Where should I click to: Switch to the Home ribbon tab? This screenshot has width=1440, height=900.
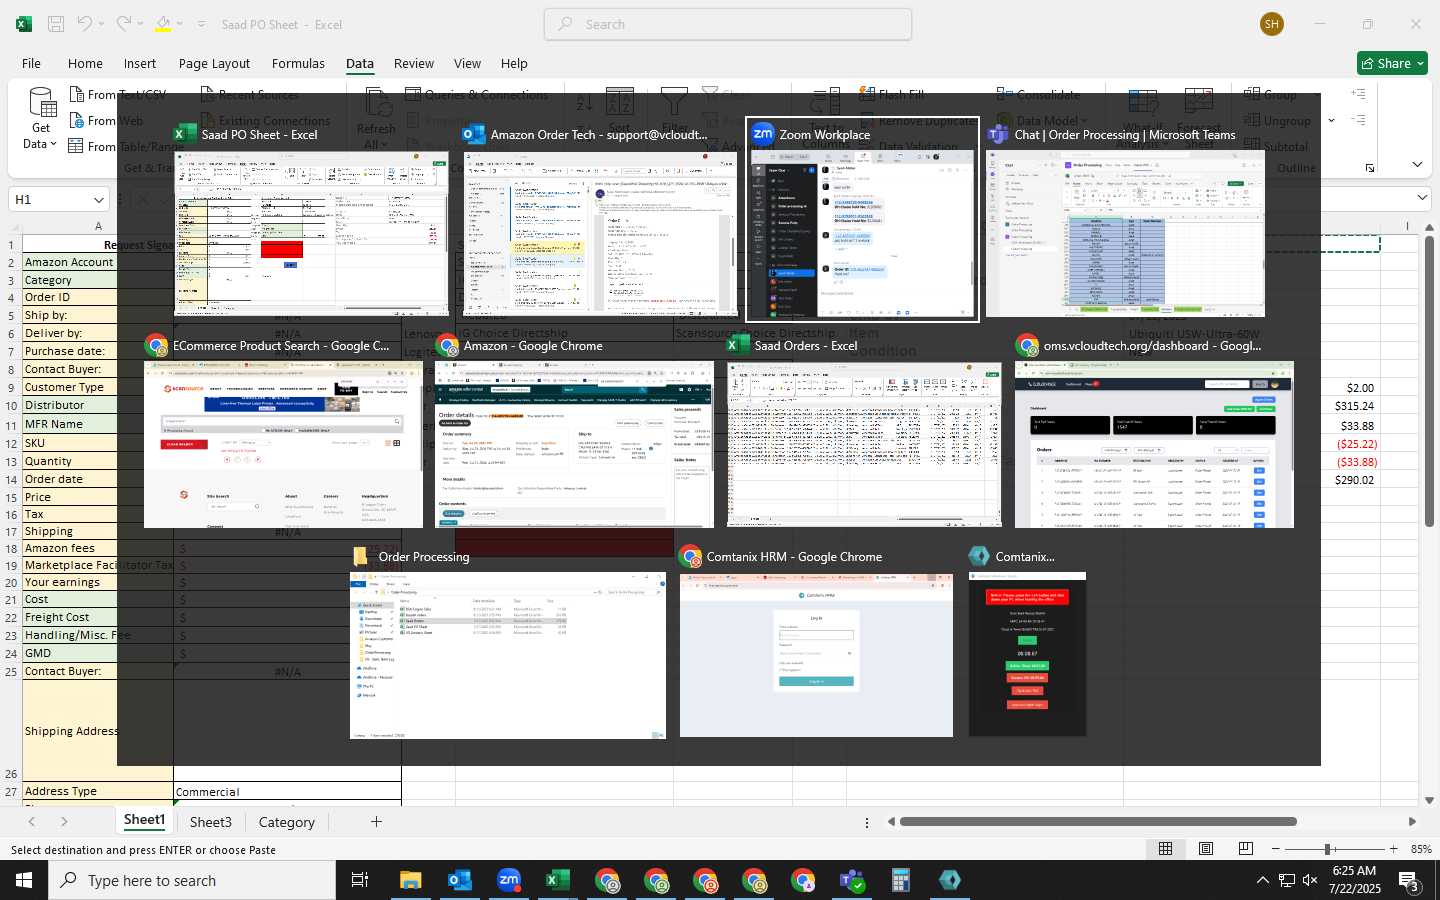(85, 63)
